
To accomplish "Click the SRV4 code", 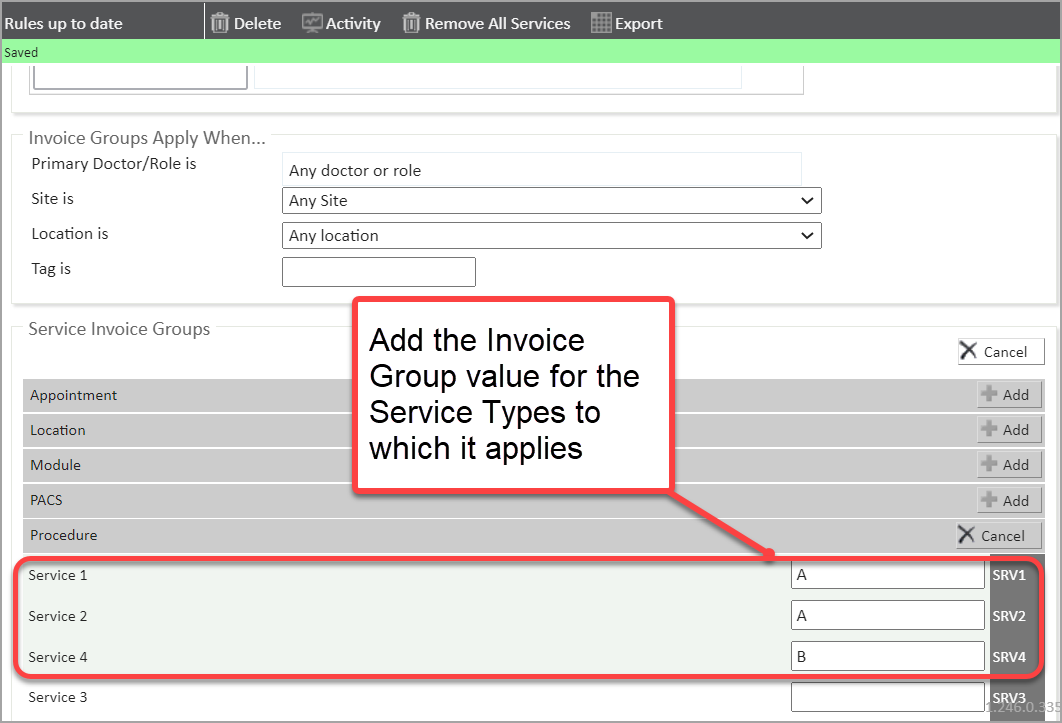I will (x=1009, y=657).
